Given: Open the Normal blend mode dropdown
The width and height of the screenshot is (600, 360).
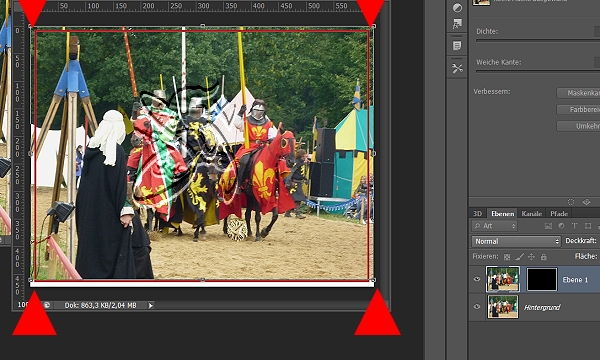Looking at the screenshot, I should coord(516,241).
